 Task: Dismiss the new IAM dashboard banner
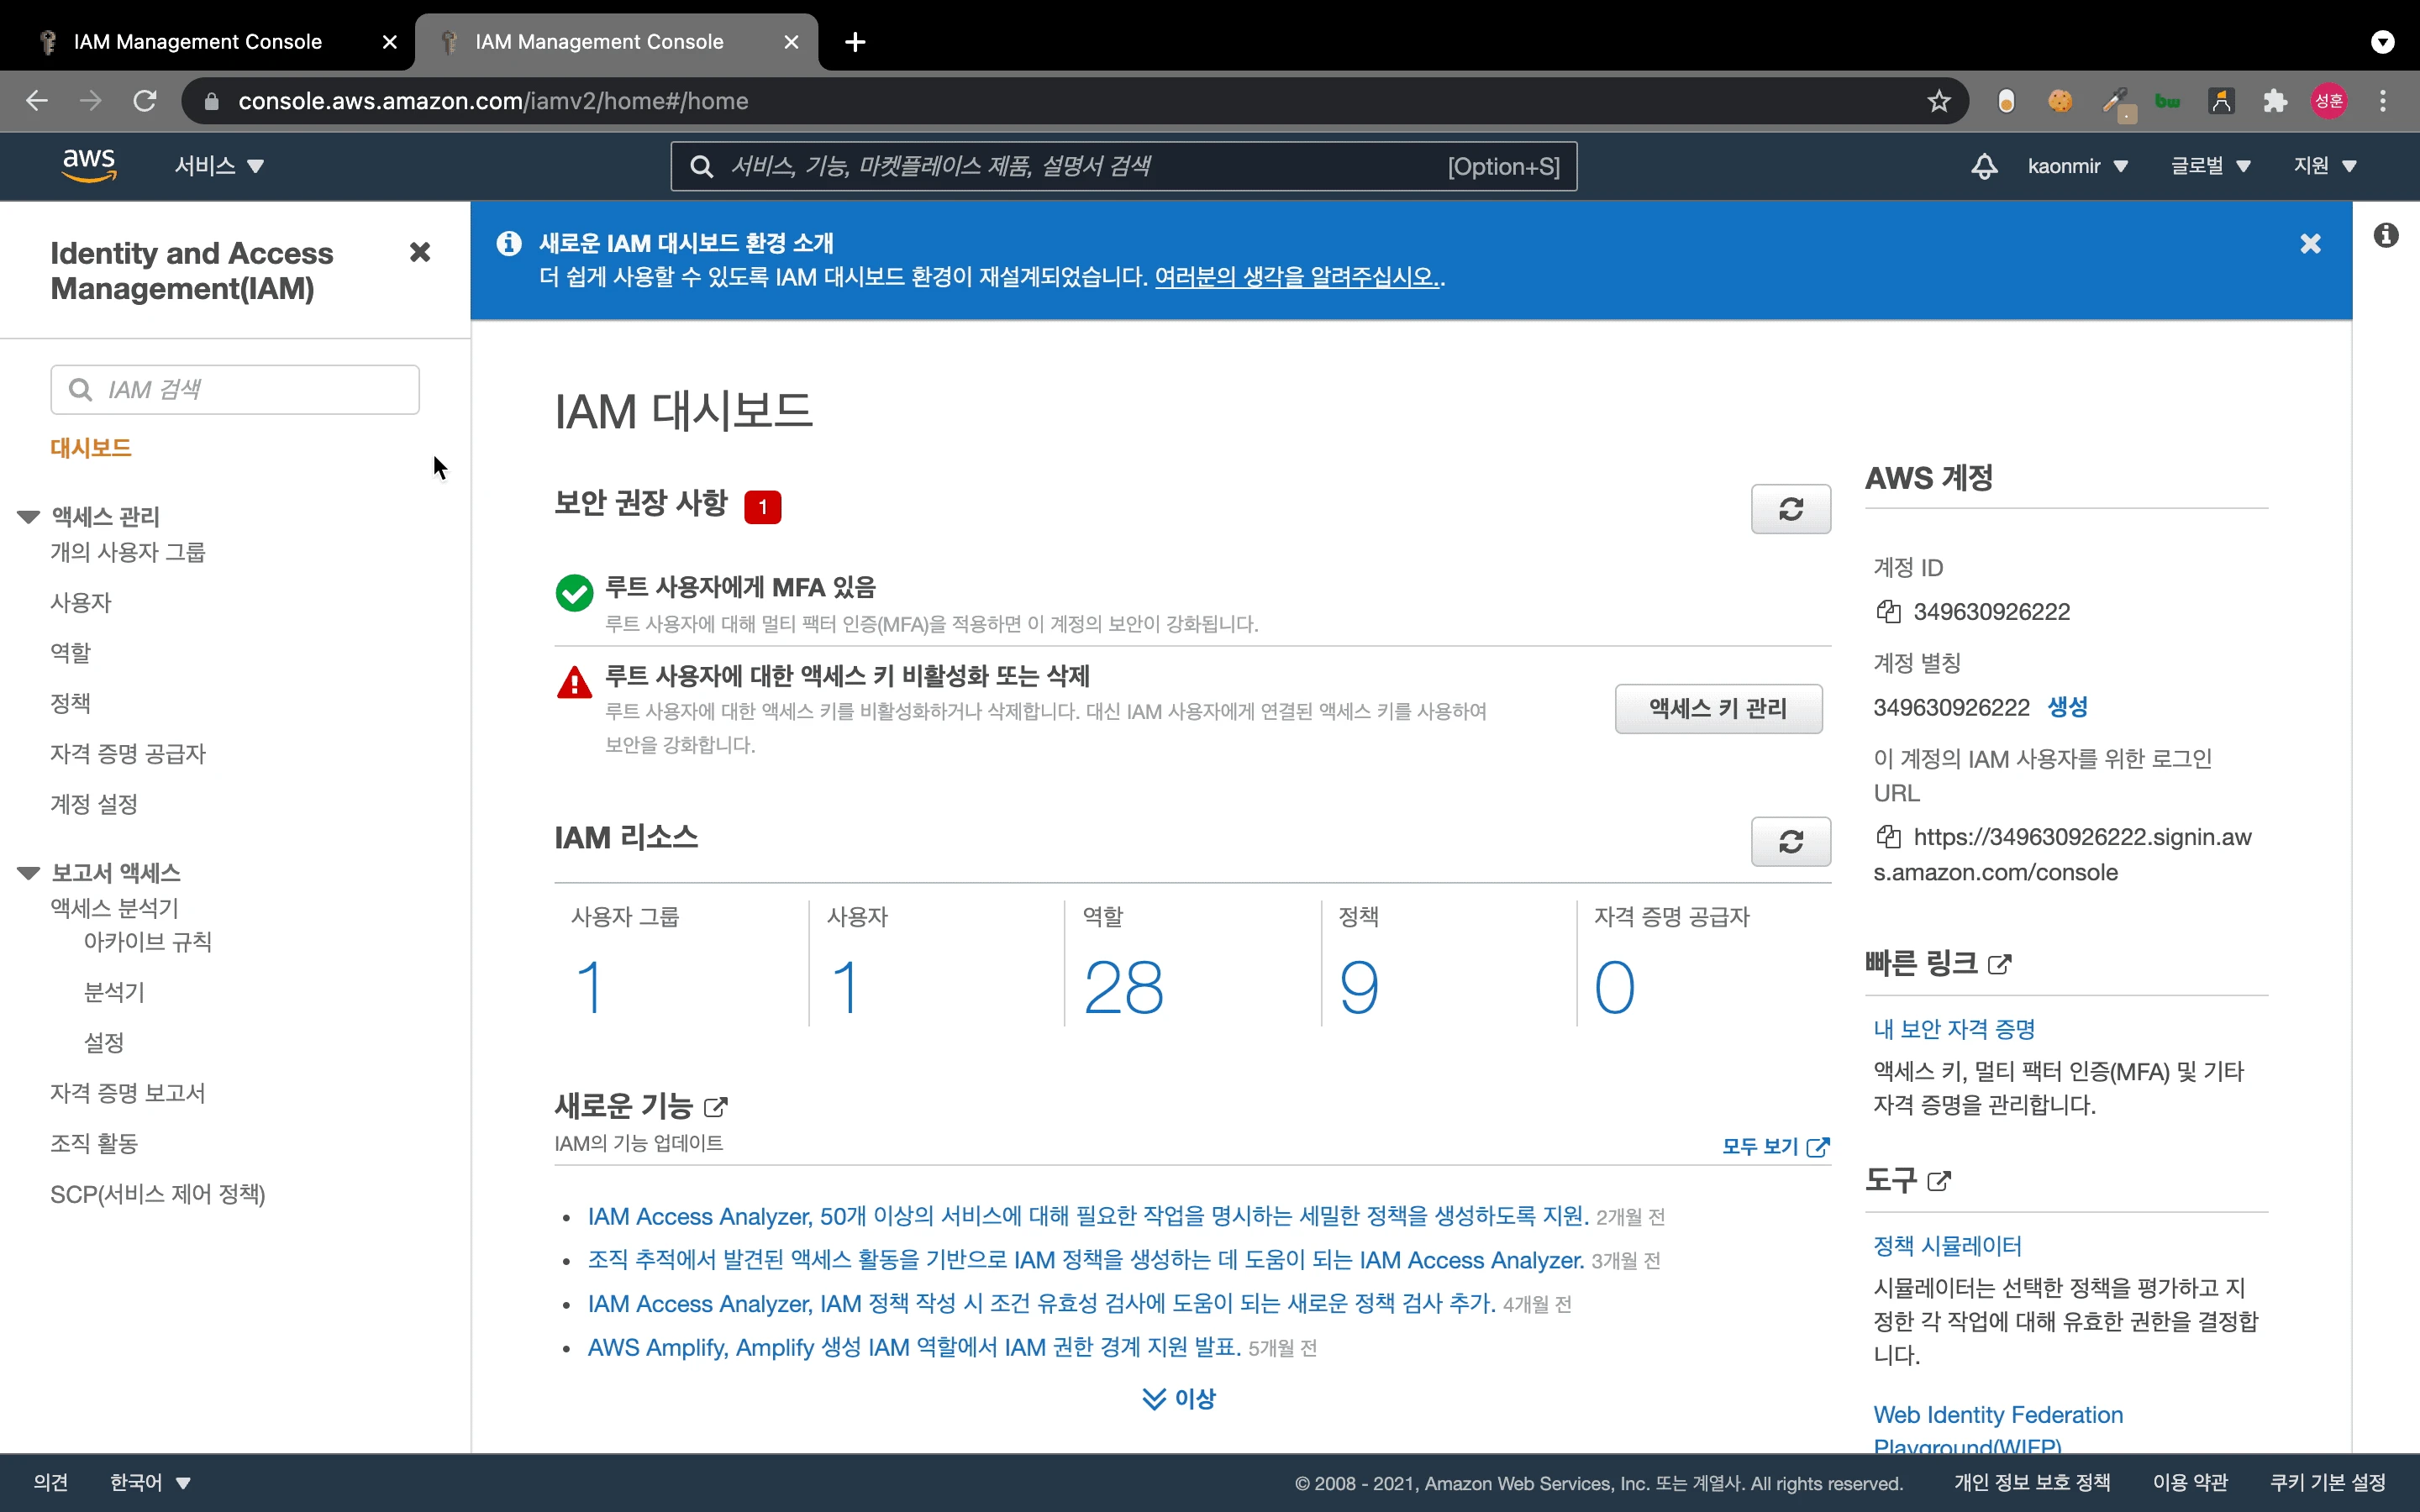click(x=2310, y=244)
